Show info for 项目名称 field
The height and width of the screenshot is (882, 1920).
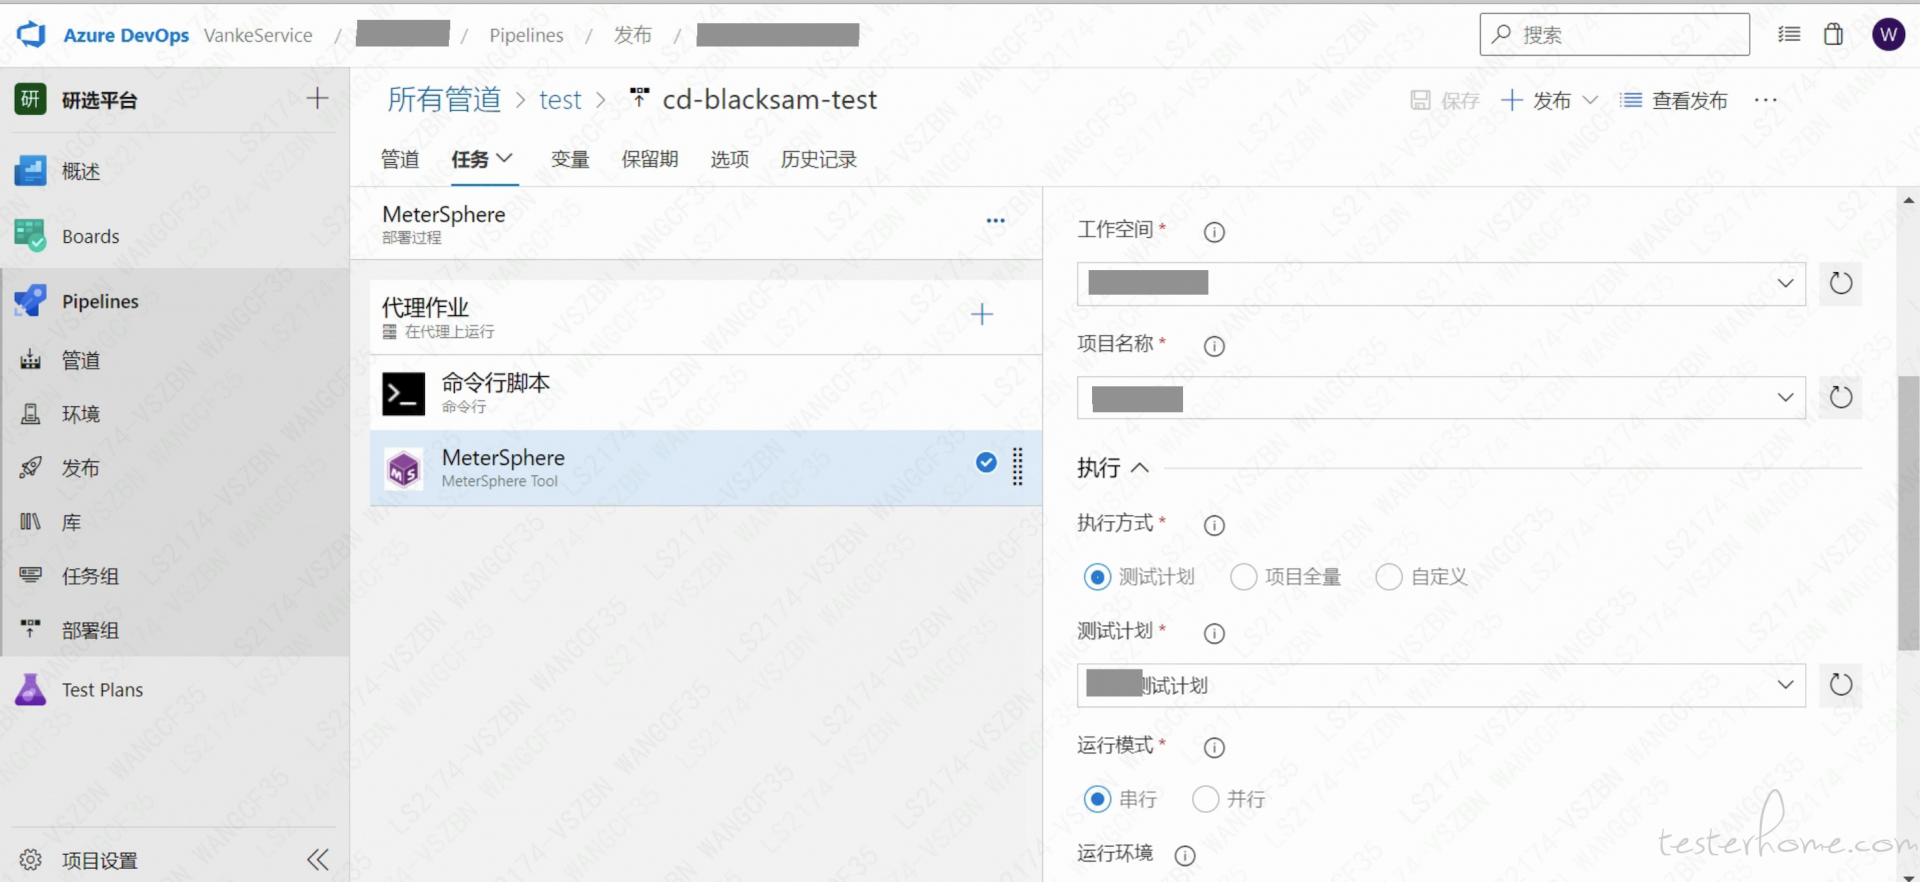click(x=1214, y=346)
